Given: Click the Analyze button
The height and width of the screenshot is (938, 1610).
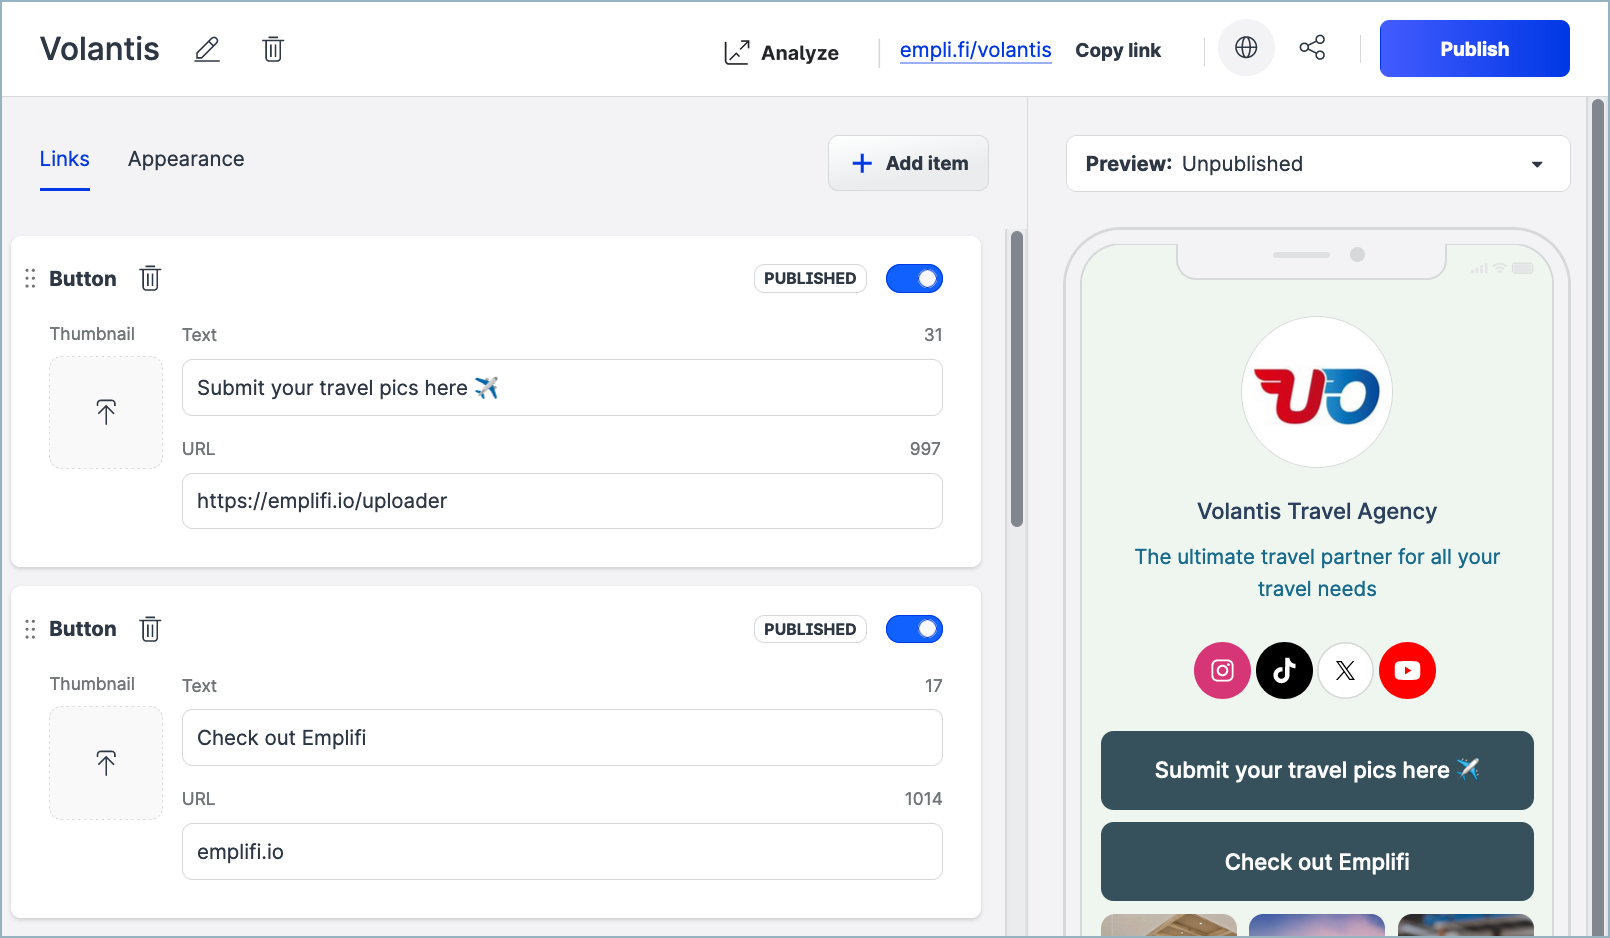Looking at the screenshot, I should point(781,52).
